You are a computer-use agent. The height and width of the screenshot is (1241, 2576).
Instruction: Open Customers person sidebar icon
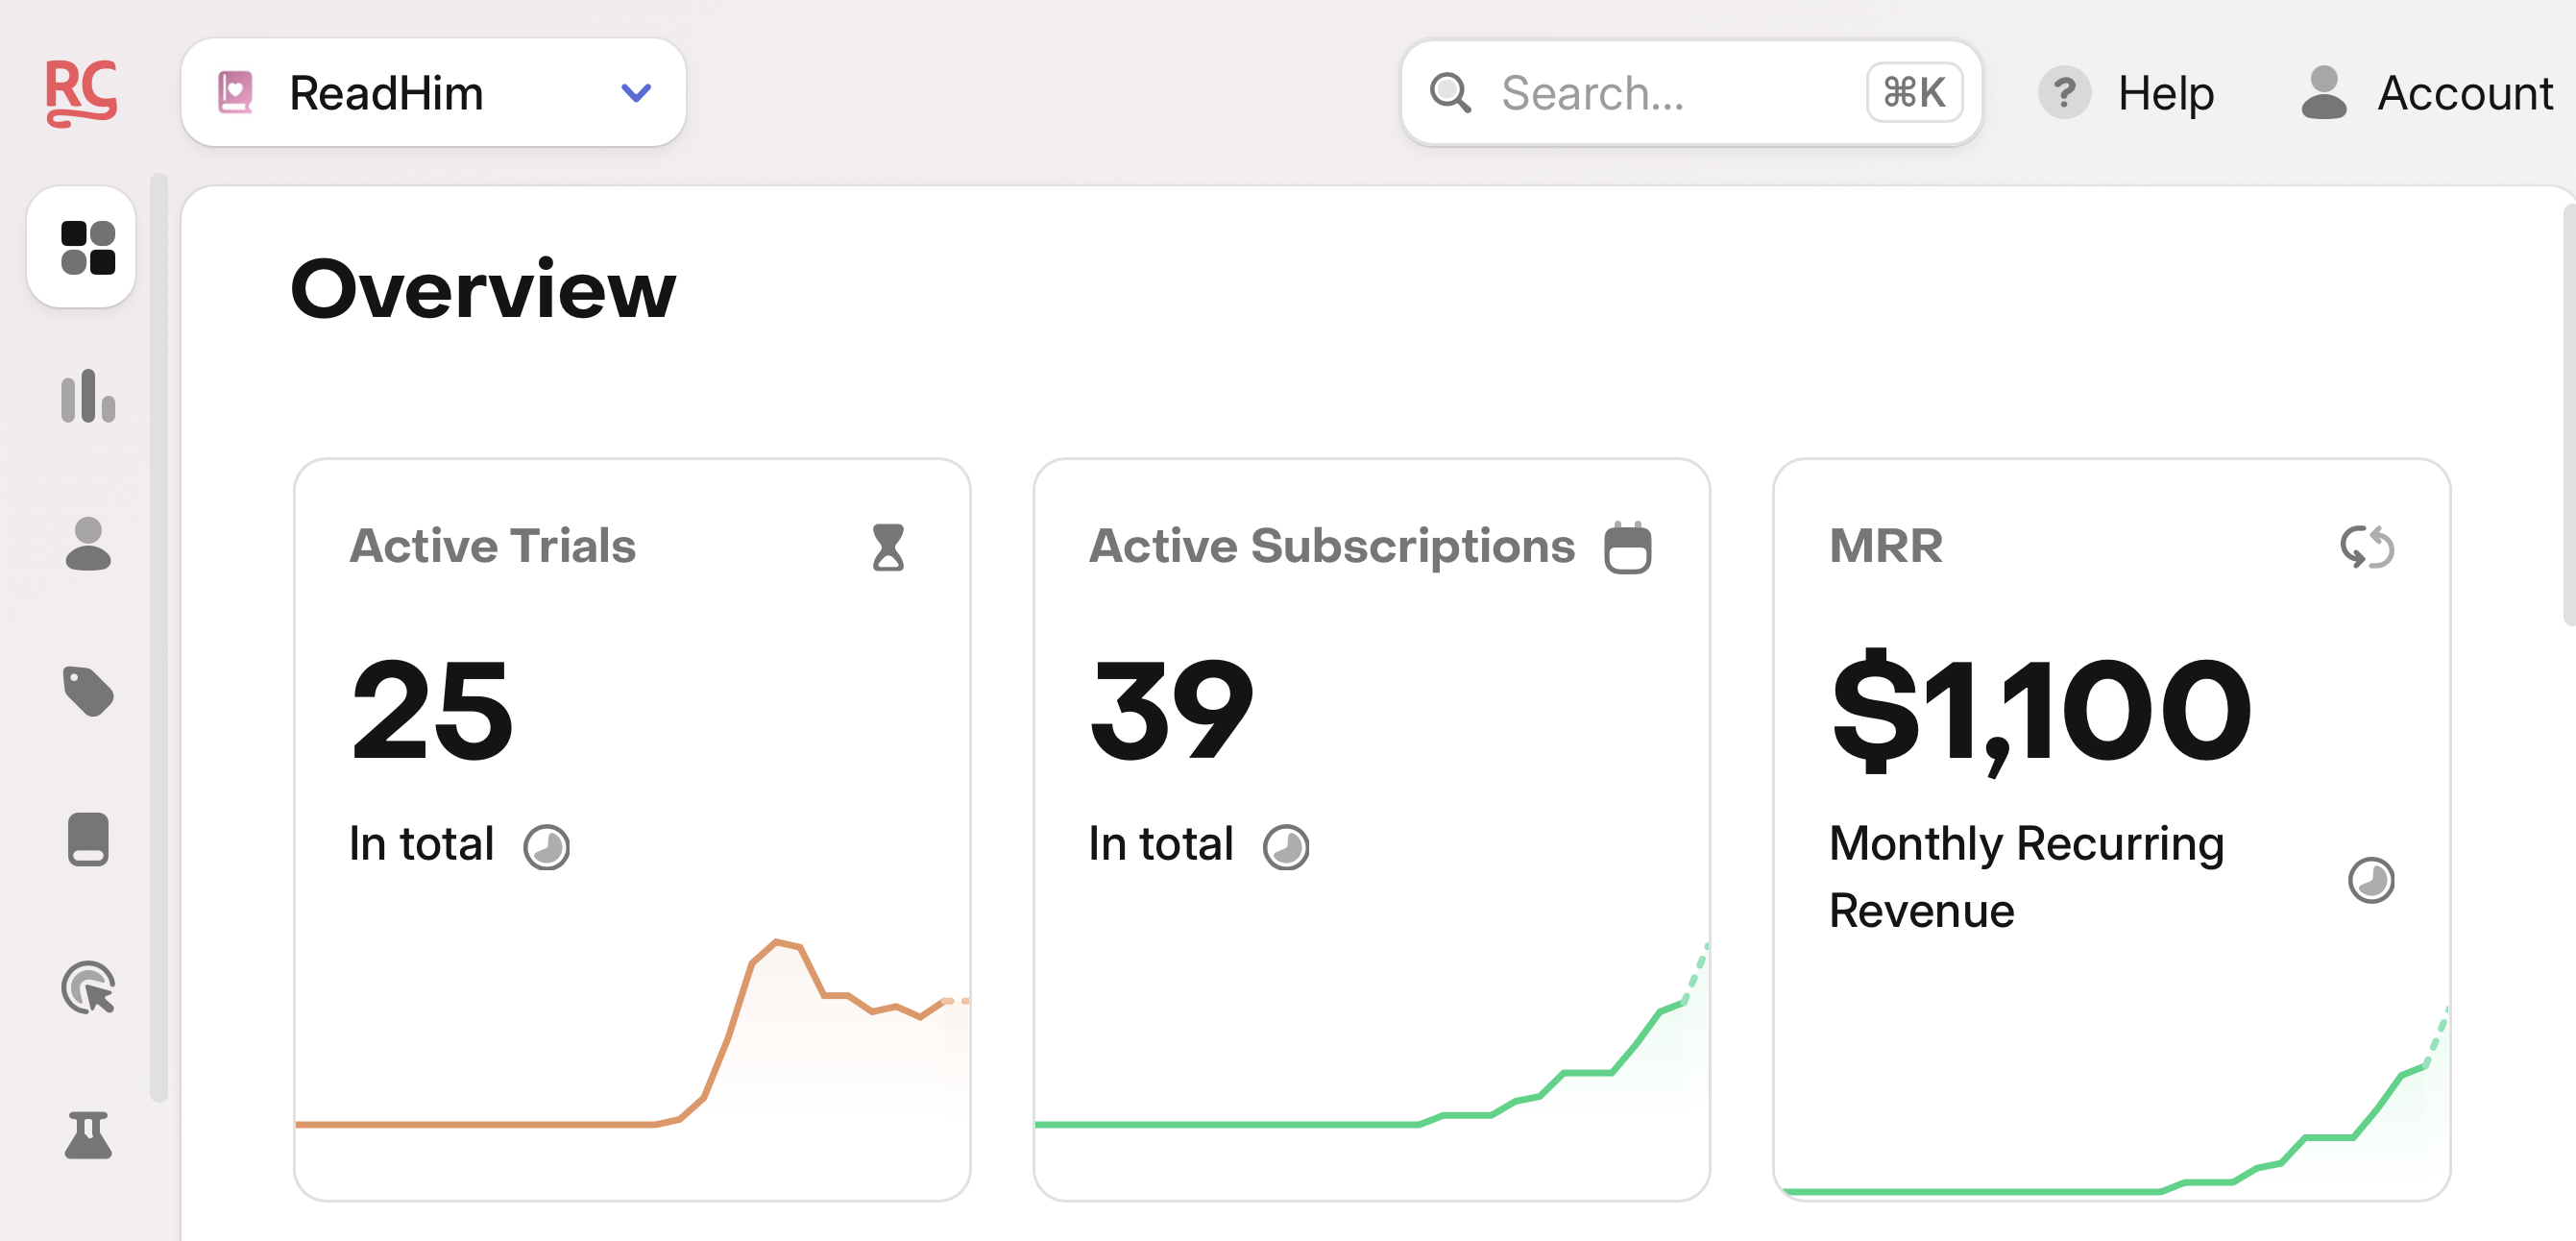point(88,544)
